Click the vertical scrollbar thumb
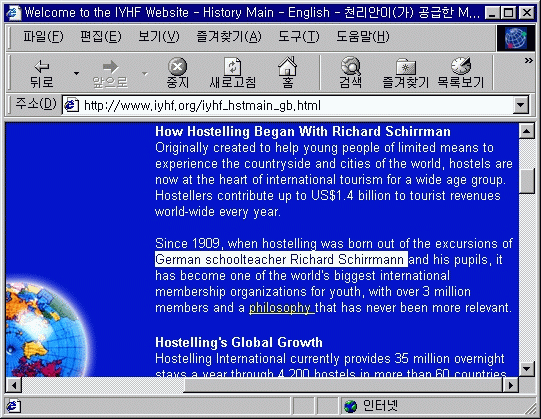 click(x=527, y=182)
